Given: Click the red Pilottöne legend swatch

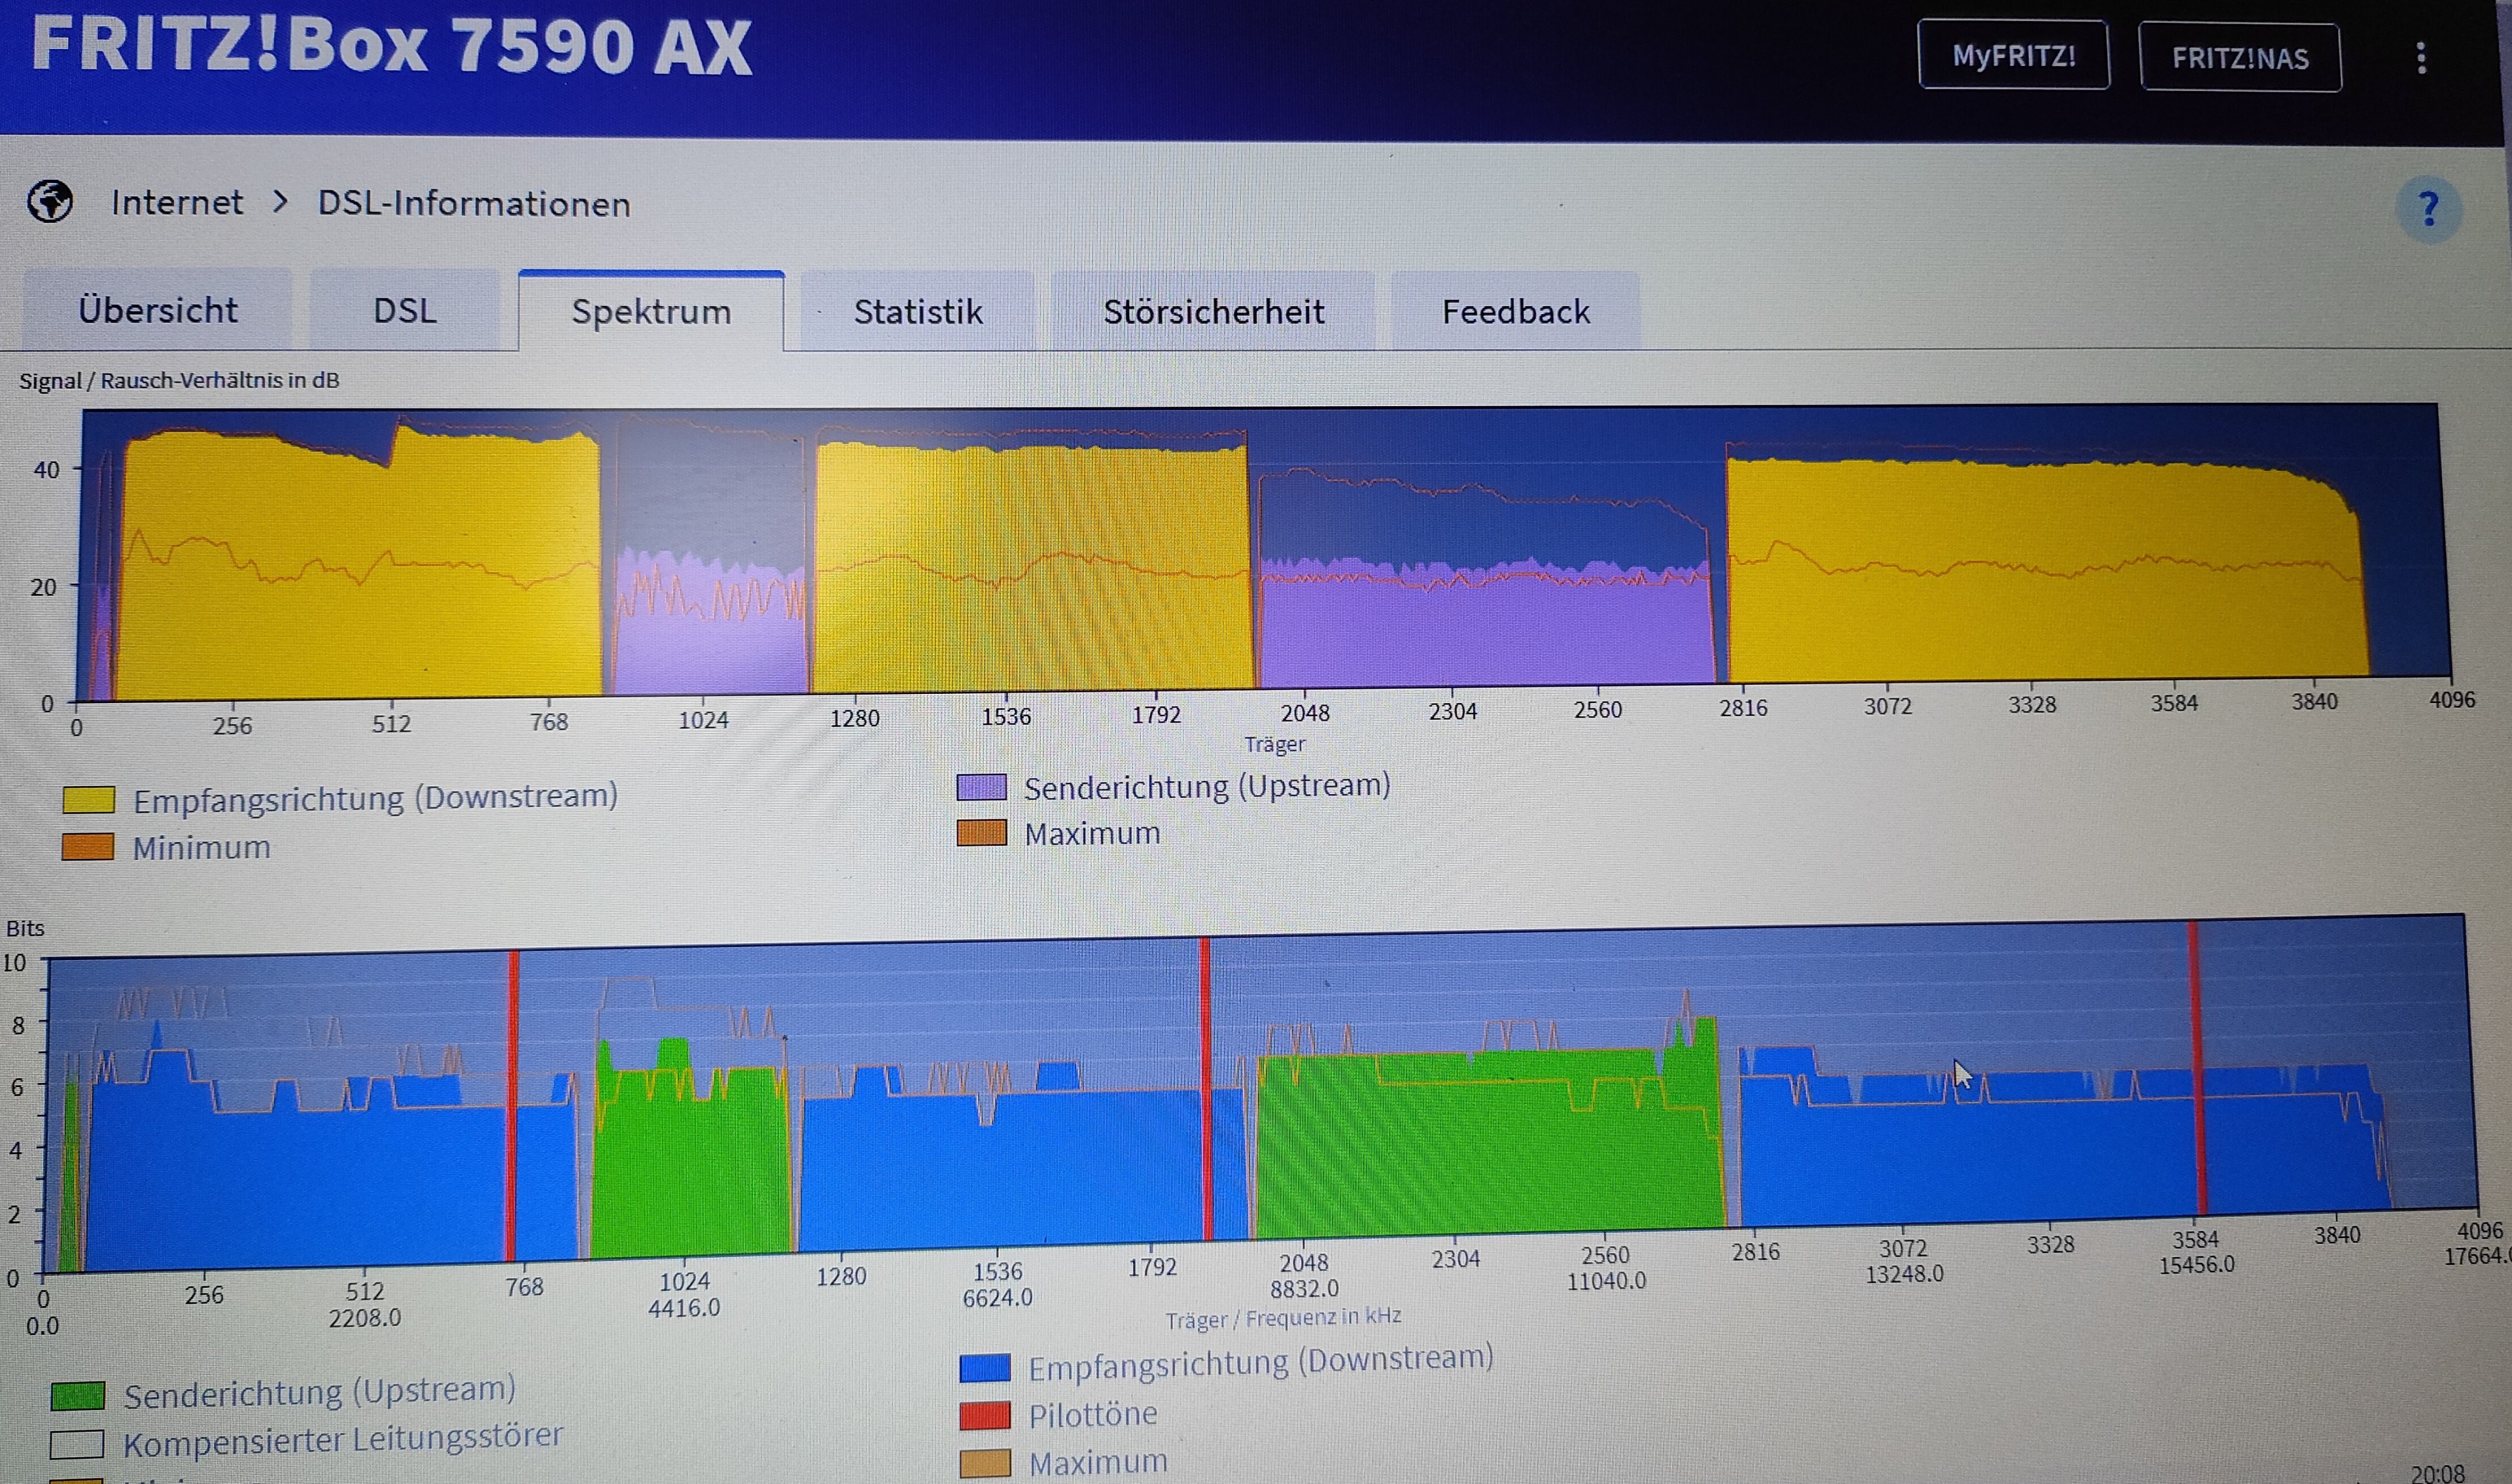Looking at the screenshot, I should point(985,1416).
